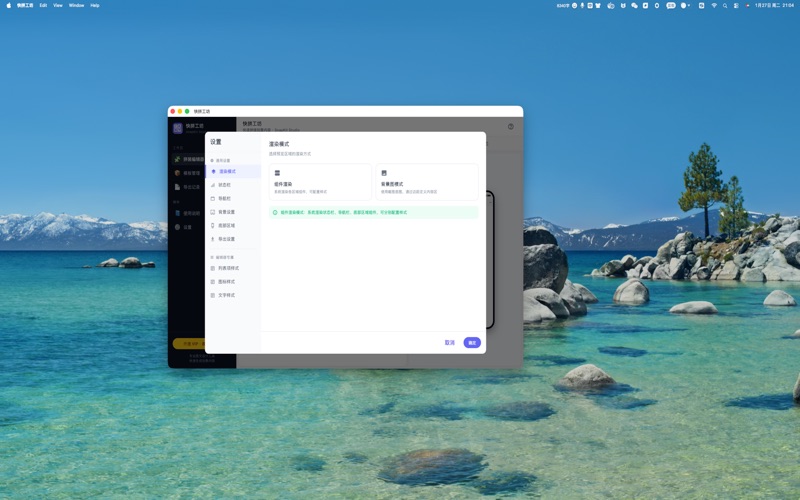Click the 确定 confirm button
The width and height of the screenshot is (800, 500).
(x=472, y=343)
